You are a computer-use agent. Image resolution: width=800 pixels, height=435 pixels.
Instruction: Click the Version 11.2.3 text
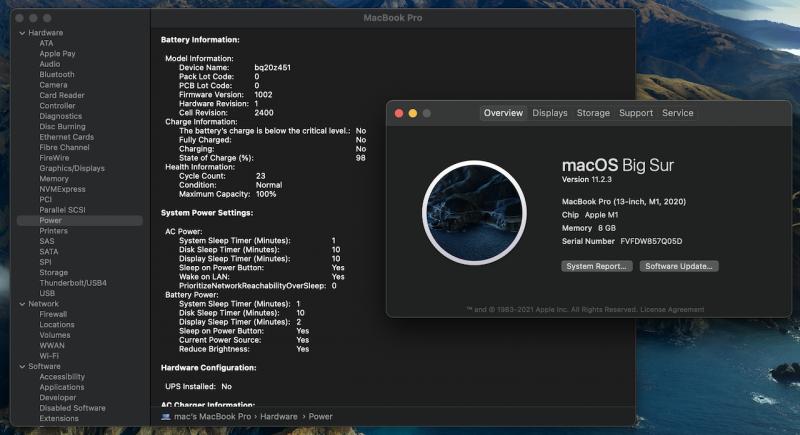coord(586,180)
